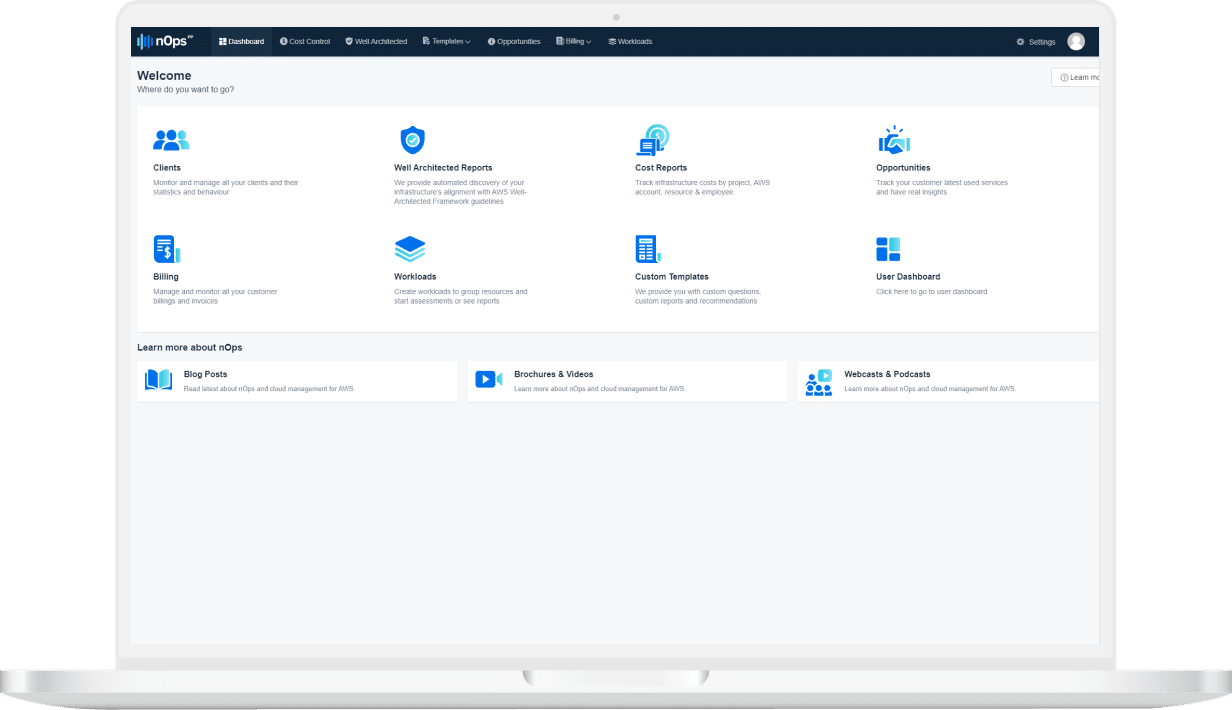The image size is (1232, 710).
Task: Click the Billing invoice icon
Action: tap(166, 249)
